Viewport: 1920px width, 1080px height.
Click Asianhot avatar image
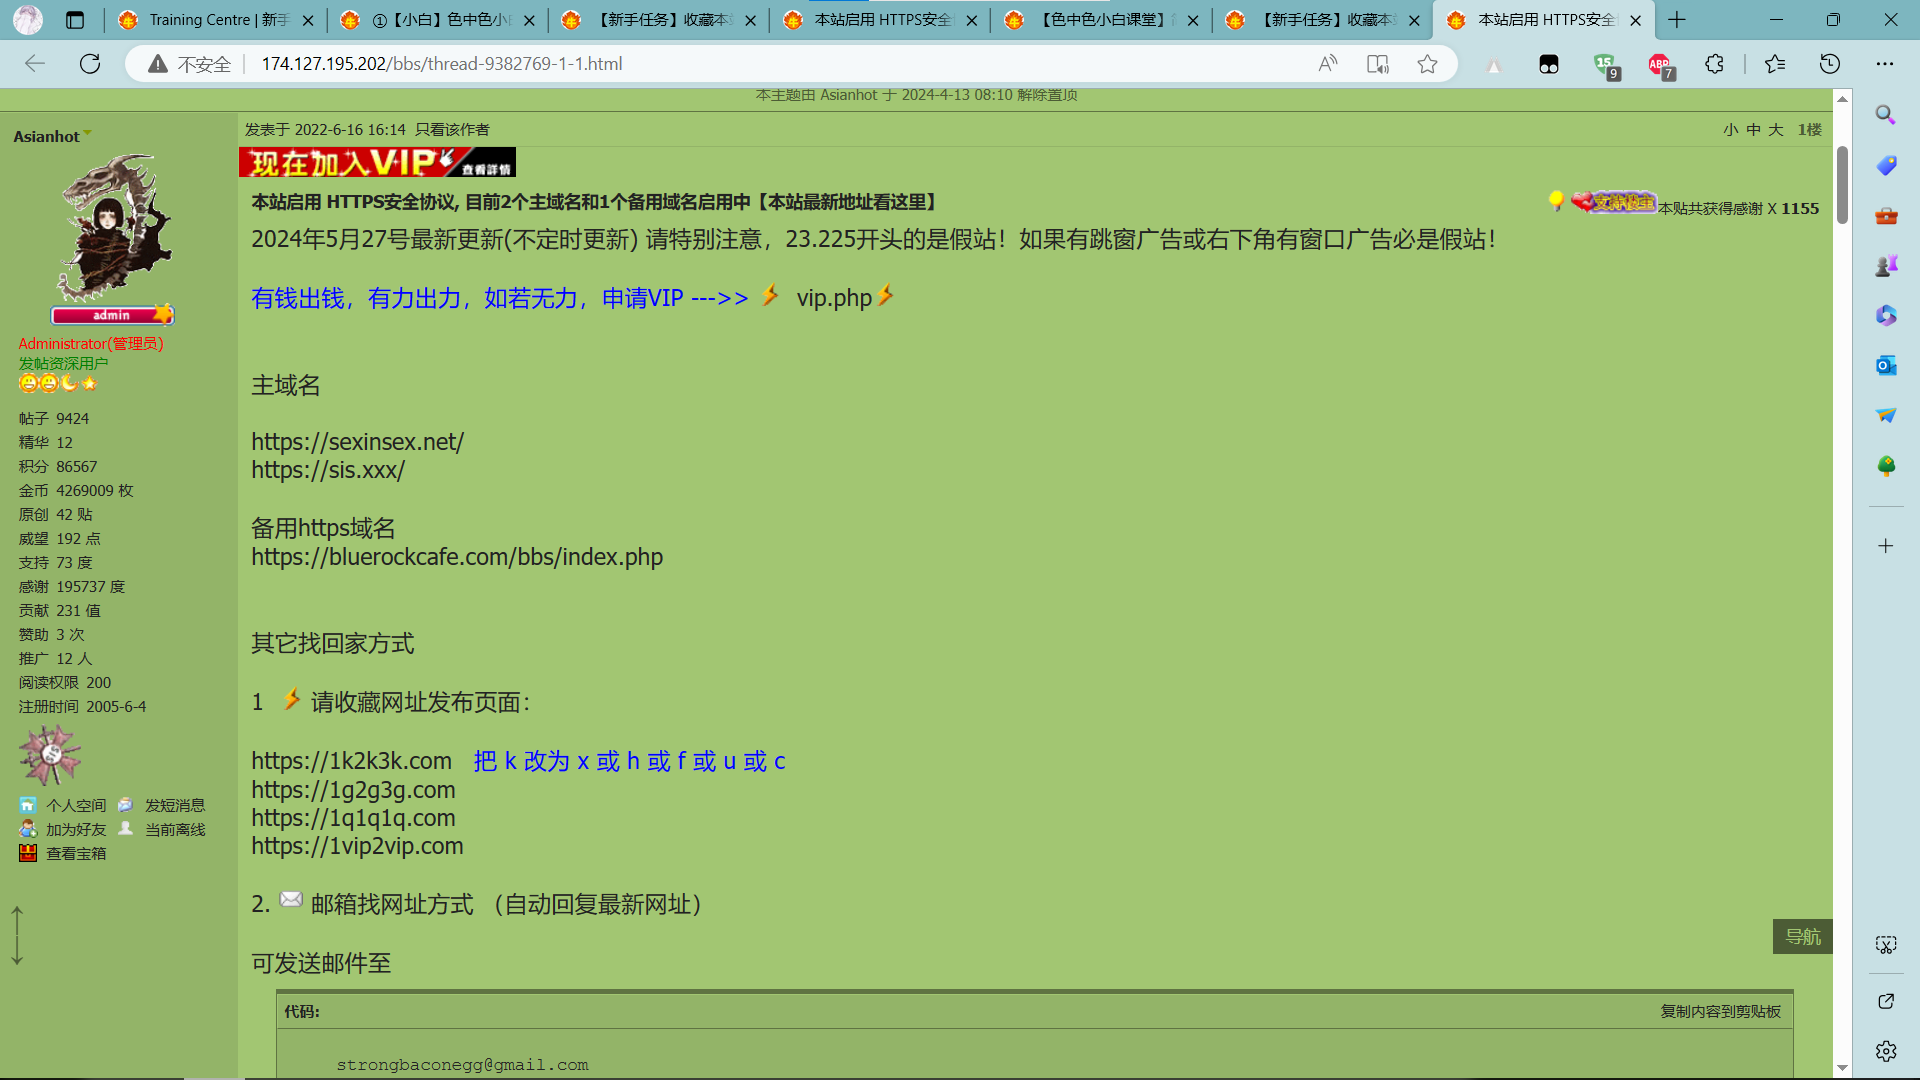[112, 228]
